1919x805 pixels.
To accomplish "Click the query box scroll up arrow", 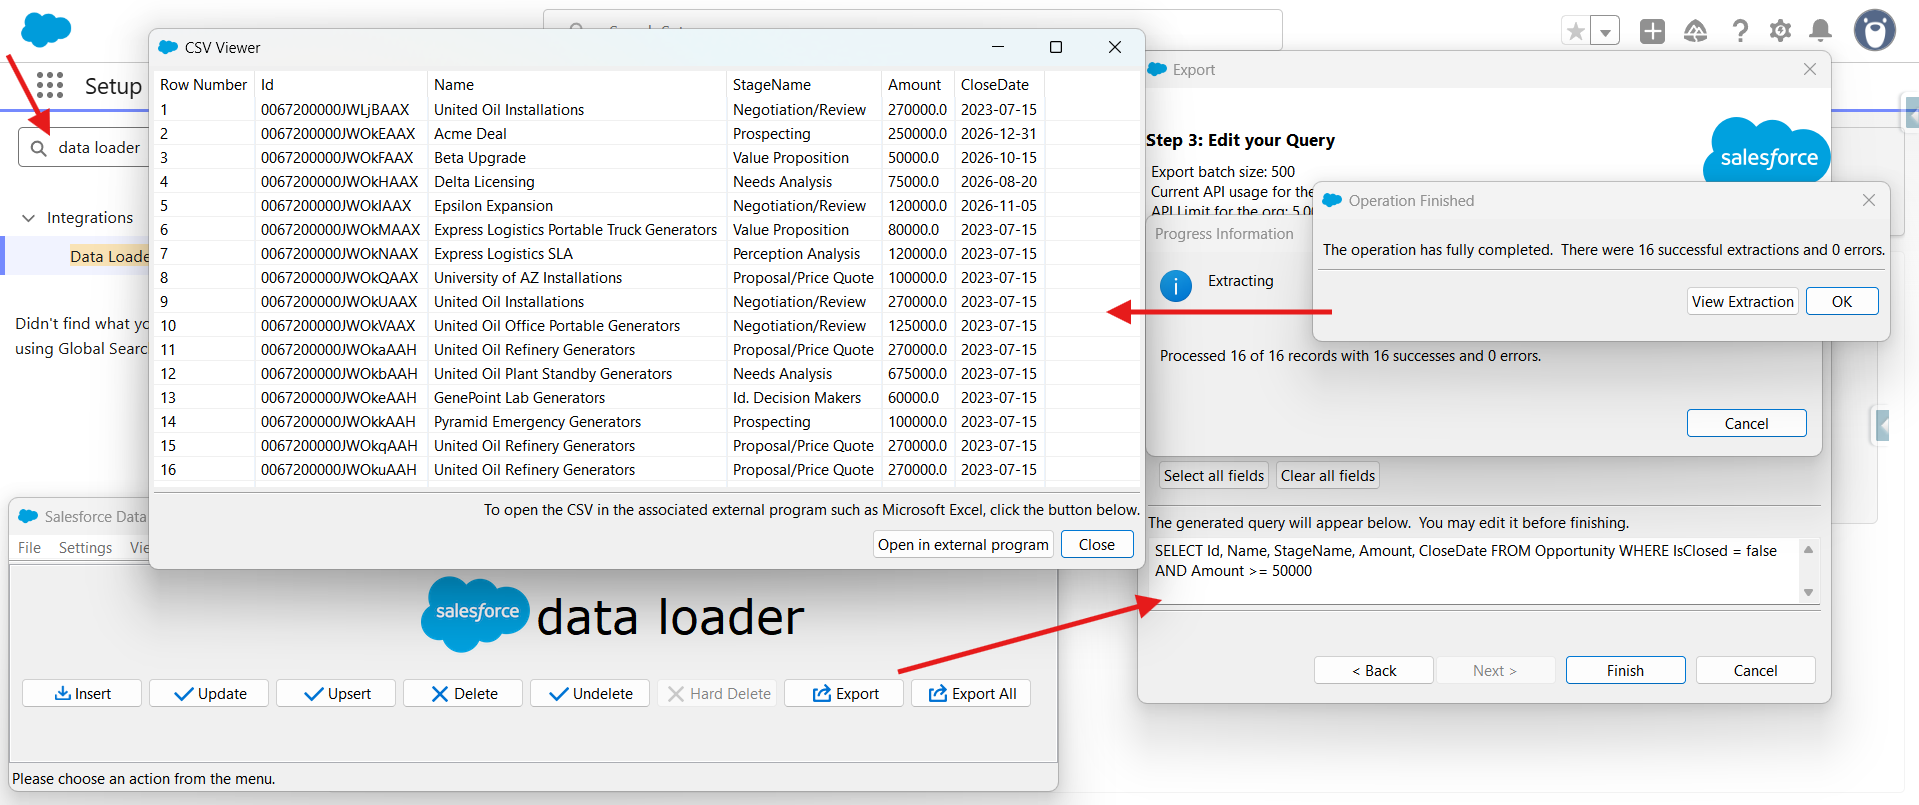I will pos(1808,549).
